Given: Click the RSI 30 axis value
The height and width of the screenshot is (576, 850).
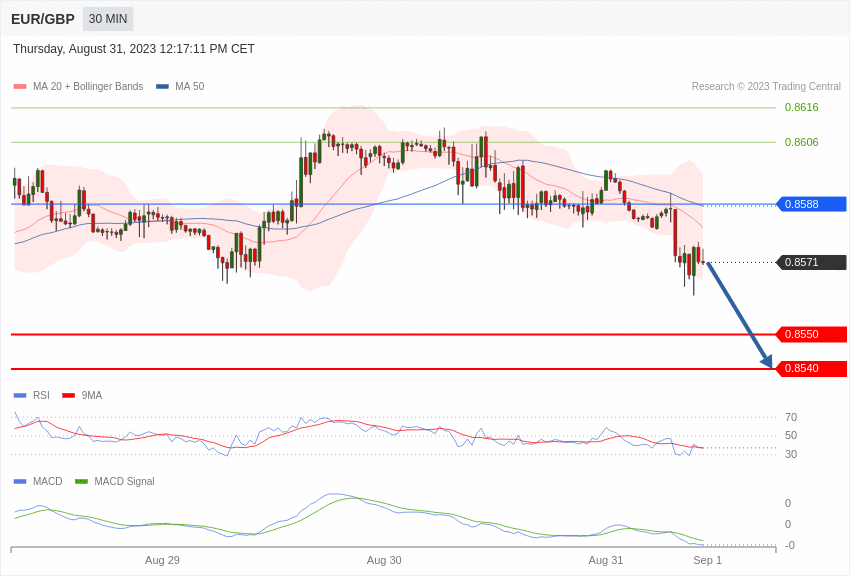Looking at the screenshot, I should 791,454.
